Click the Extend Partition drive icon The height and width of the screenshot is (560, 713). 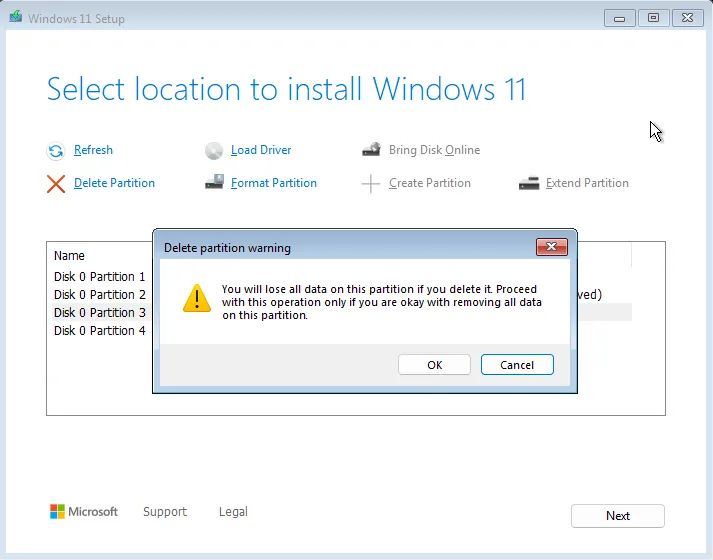pos(529,184)
